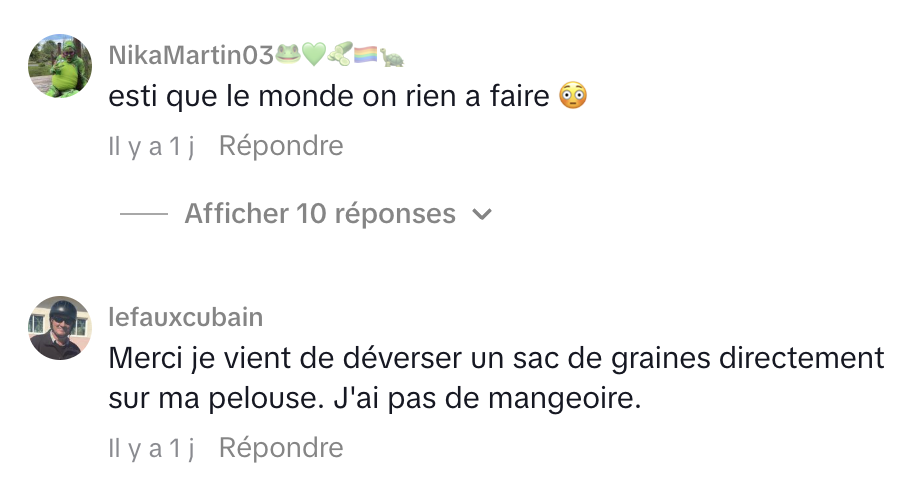906x478 pixels.
Task: Click the green heart emoji in username
Action: (314, 55)
